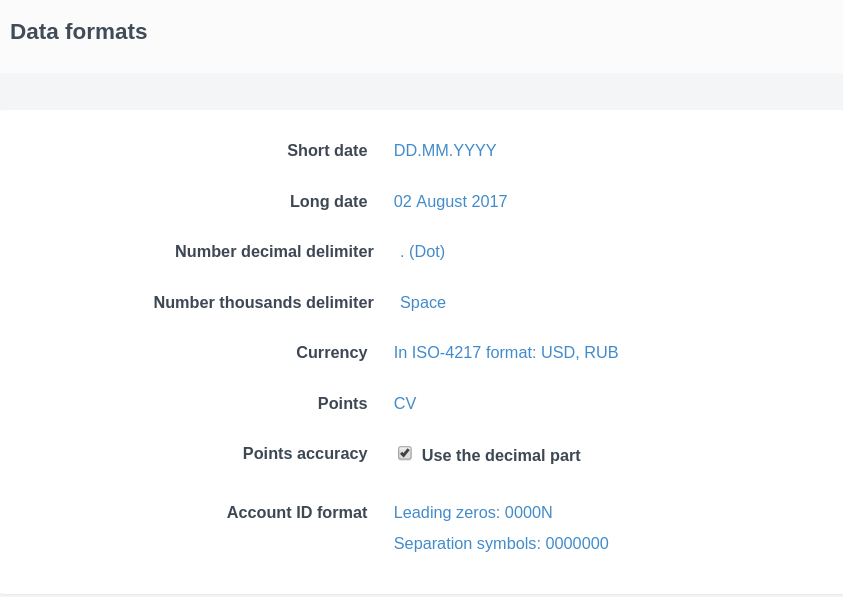Click the DD.MM.YYYY short date value
843x597 pixels.
pos(445,151)
